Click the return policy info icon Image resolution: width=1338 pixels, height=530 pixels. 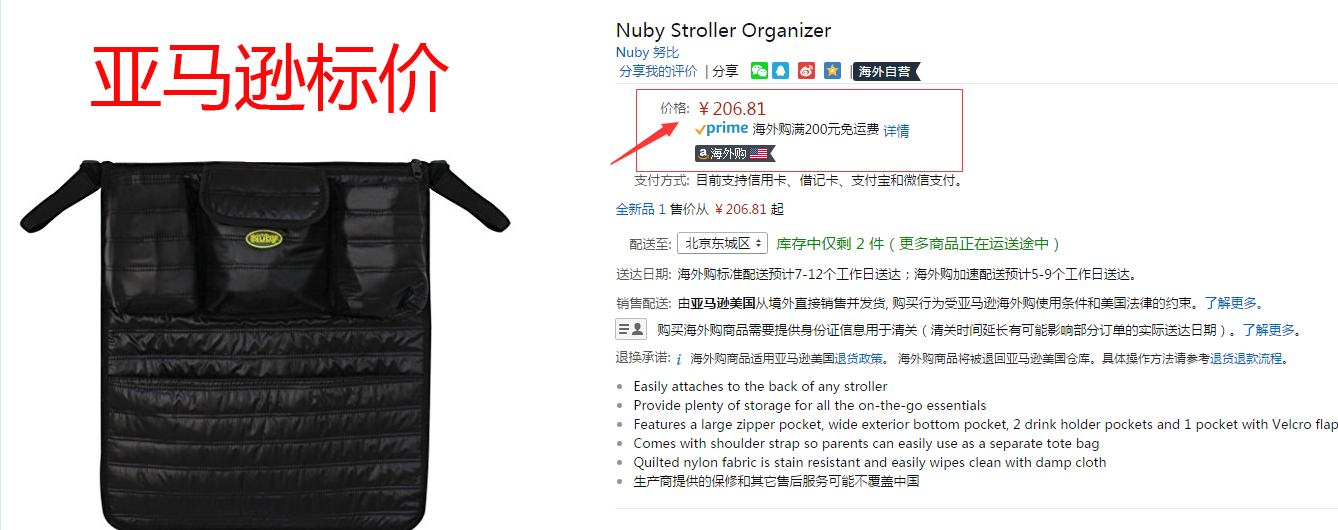point(679,359)
